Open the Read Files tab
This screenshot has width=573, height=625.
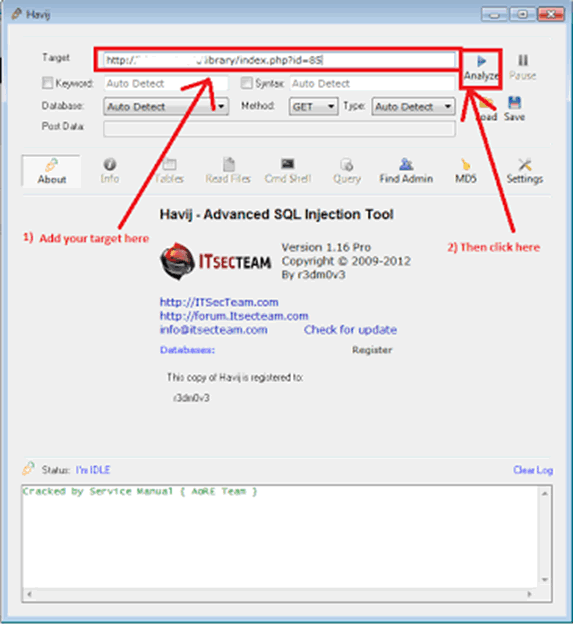228,171
